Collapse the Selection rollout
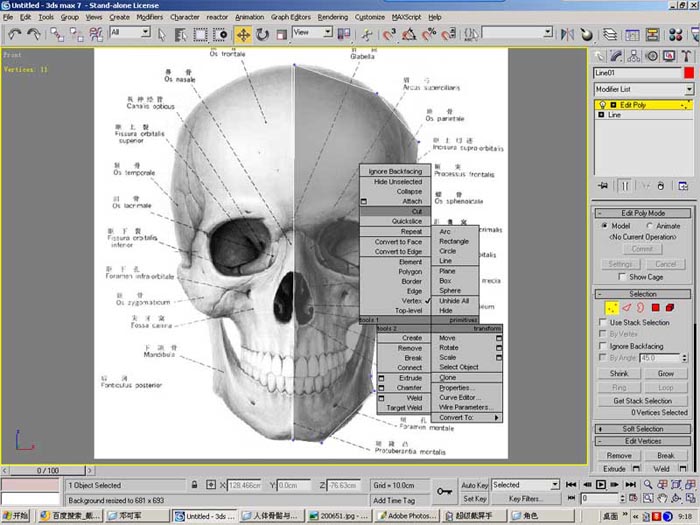The height and width of the screenshot is (525, 700). click(x=643, y=294)
